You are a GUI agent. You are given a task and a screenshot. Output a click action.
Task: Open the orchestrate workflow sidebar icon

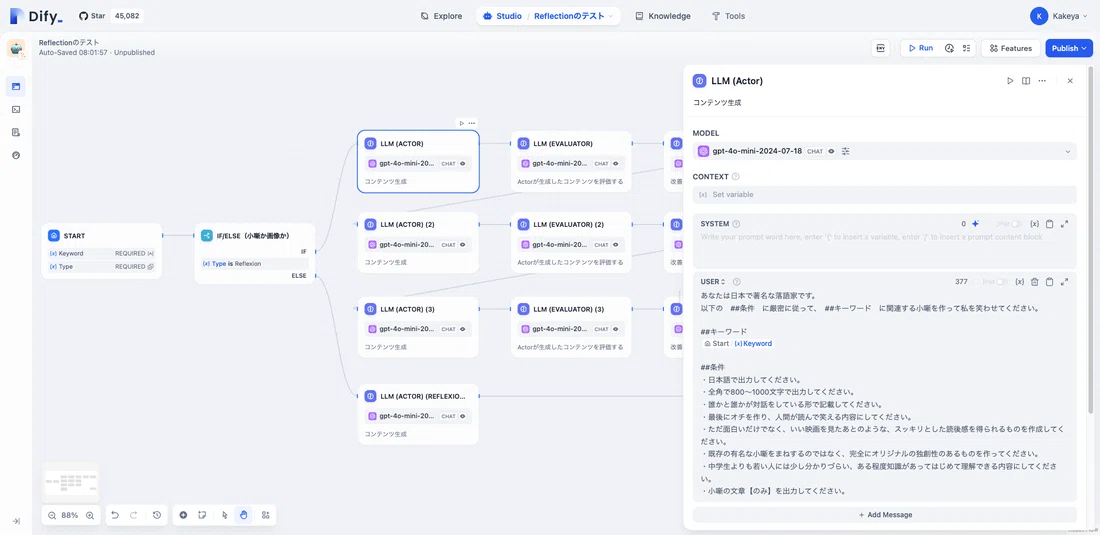point(16,87)
